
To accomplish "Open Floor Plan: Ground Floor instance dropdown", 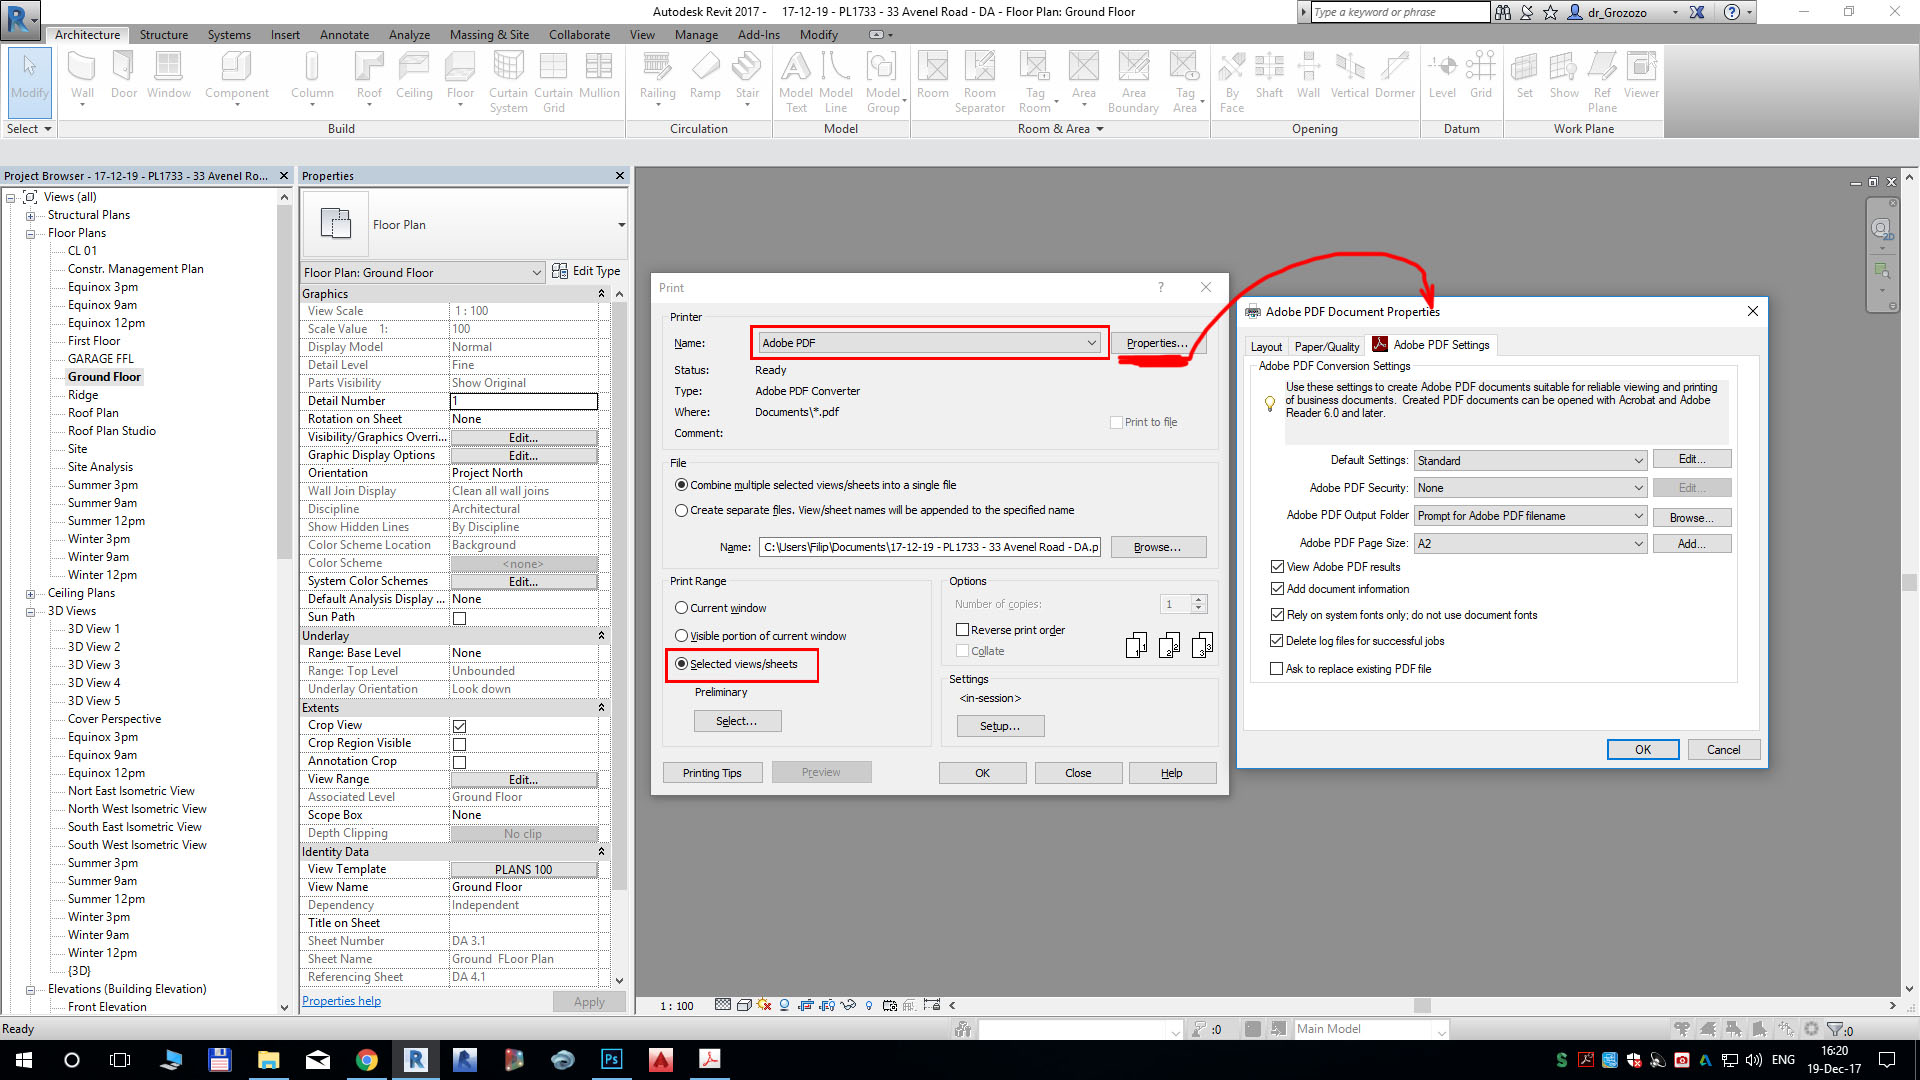I will point(423,272).
